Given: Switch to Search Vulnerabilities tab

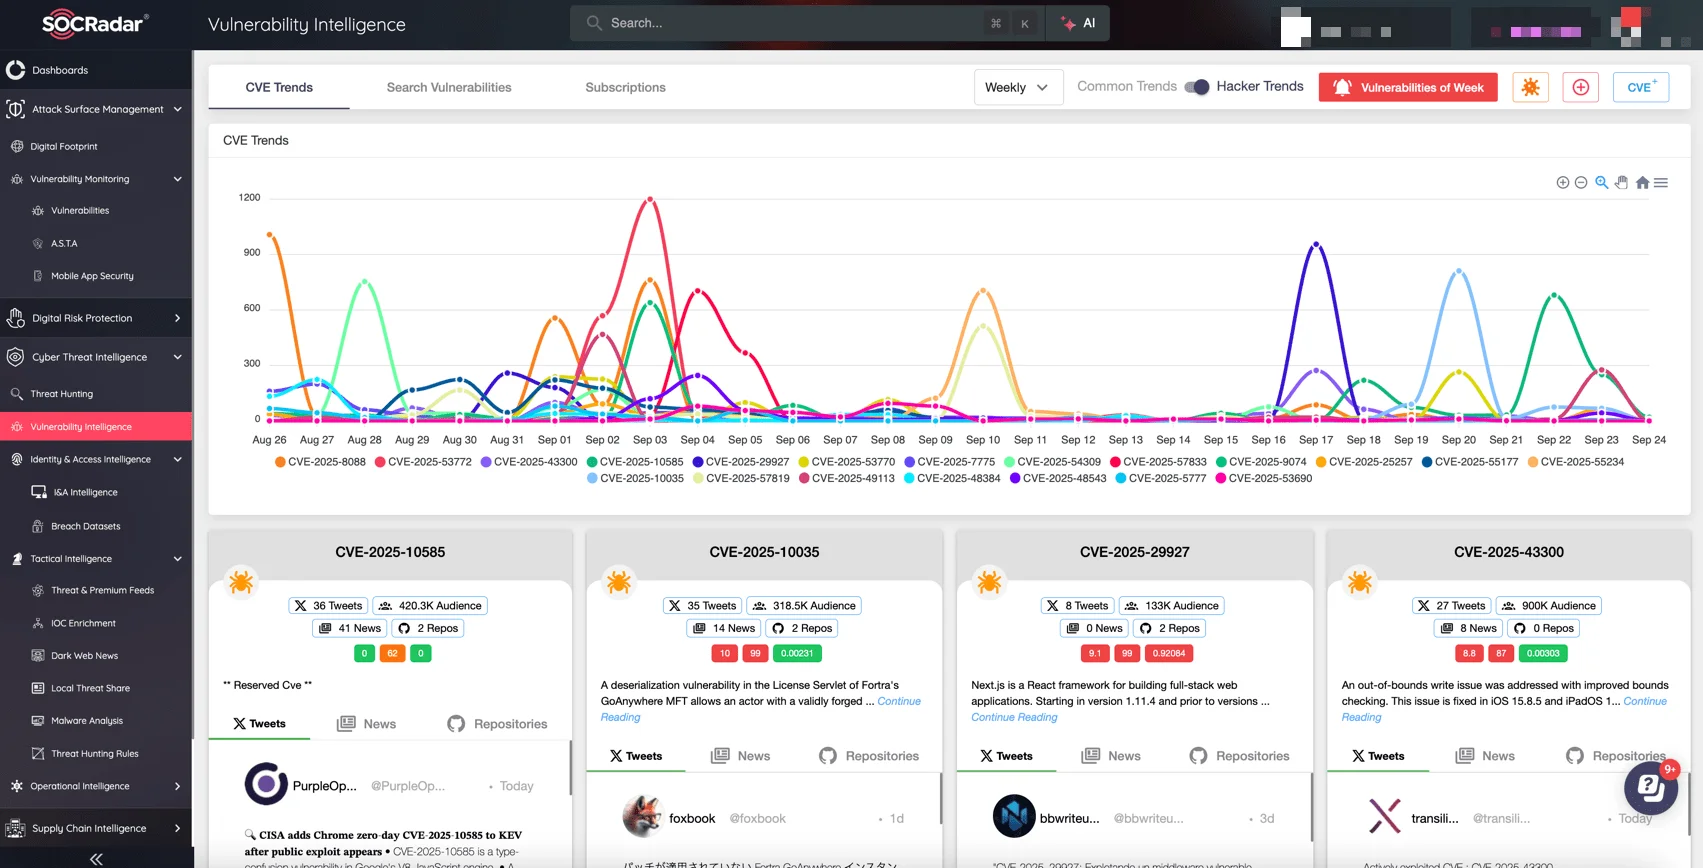Looking at the screenshot, I should pyautogui.click(x=449, y=87).
